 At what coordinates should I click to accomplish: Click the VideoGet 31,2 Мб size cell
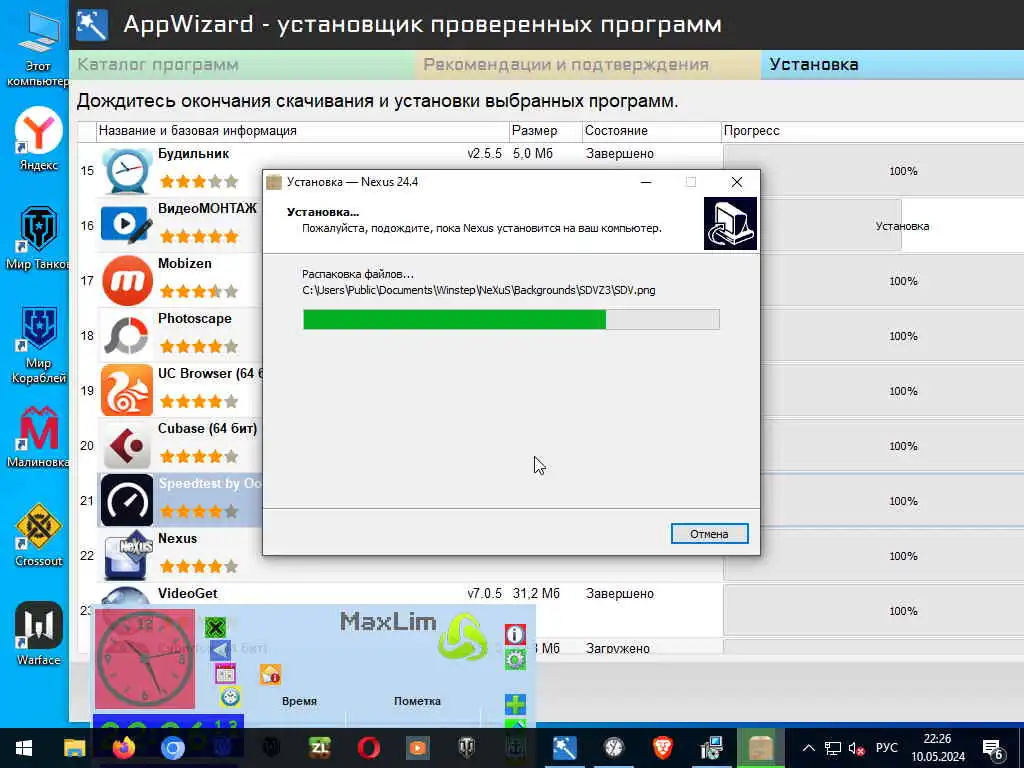tap(536, 593)
